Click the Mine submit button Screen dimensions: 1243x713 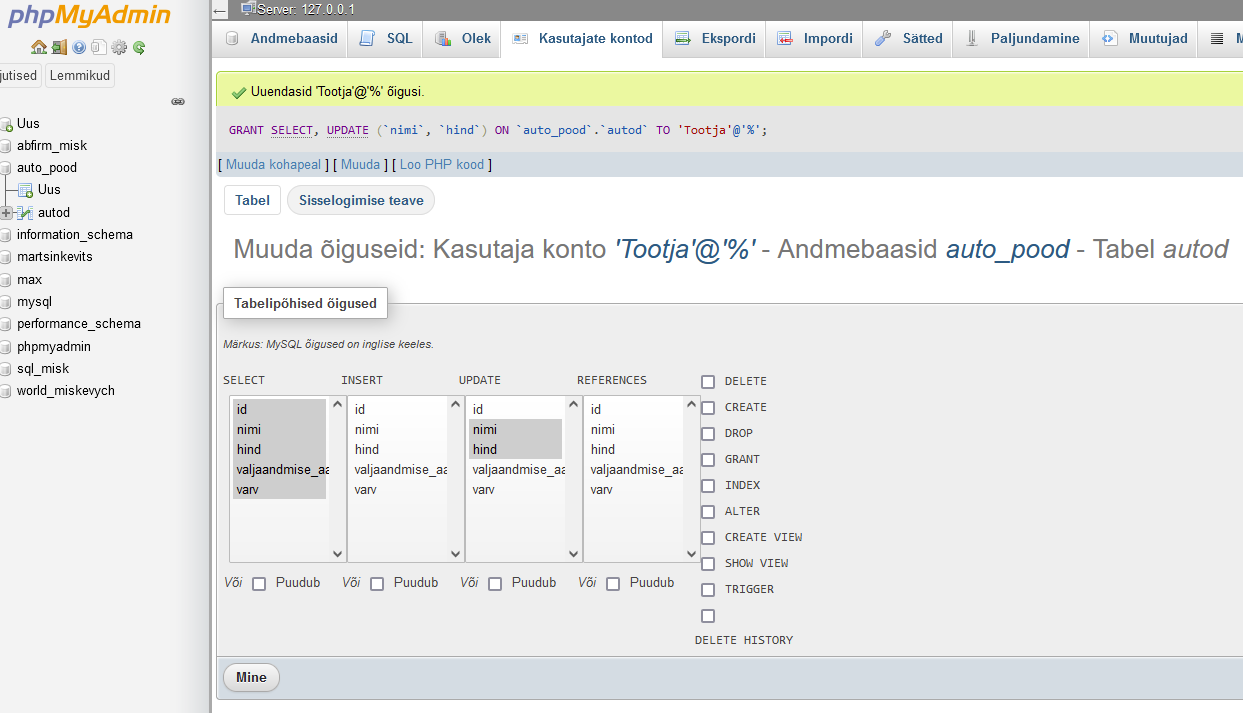coord(251,678)
